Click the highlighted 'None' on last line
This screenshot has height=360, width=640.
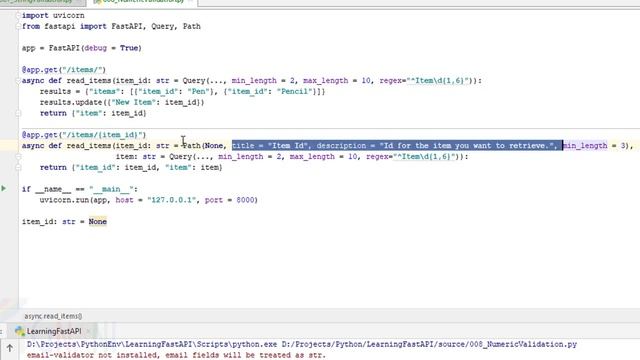(x=98, y=222)
